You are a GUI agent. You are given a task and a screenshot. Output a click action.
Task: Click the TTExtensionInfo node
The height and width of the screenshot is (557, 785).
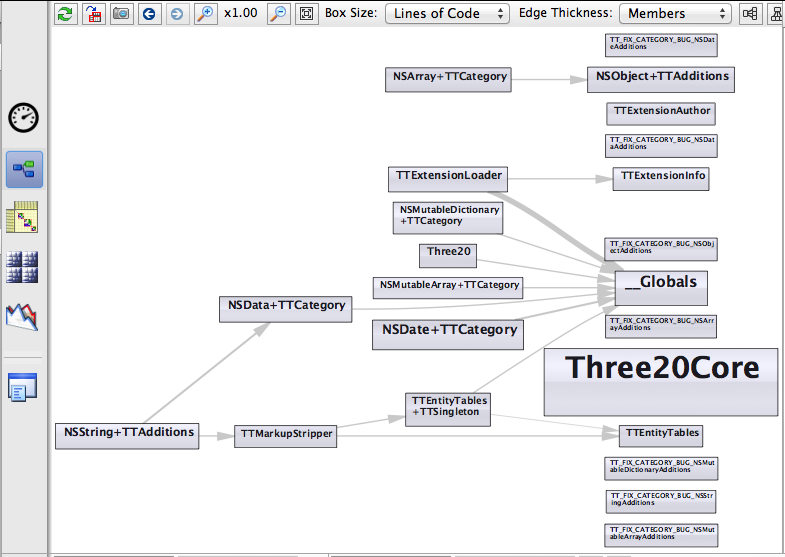coord(661,179)
